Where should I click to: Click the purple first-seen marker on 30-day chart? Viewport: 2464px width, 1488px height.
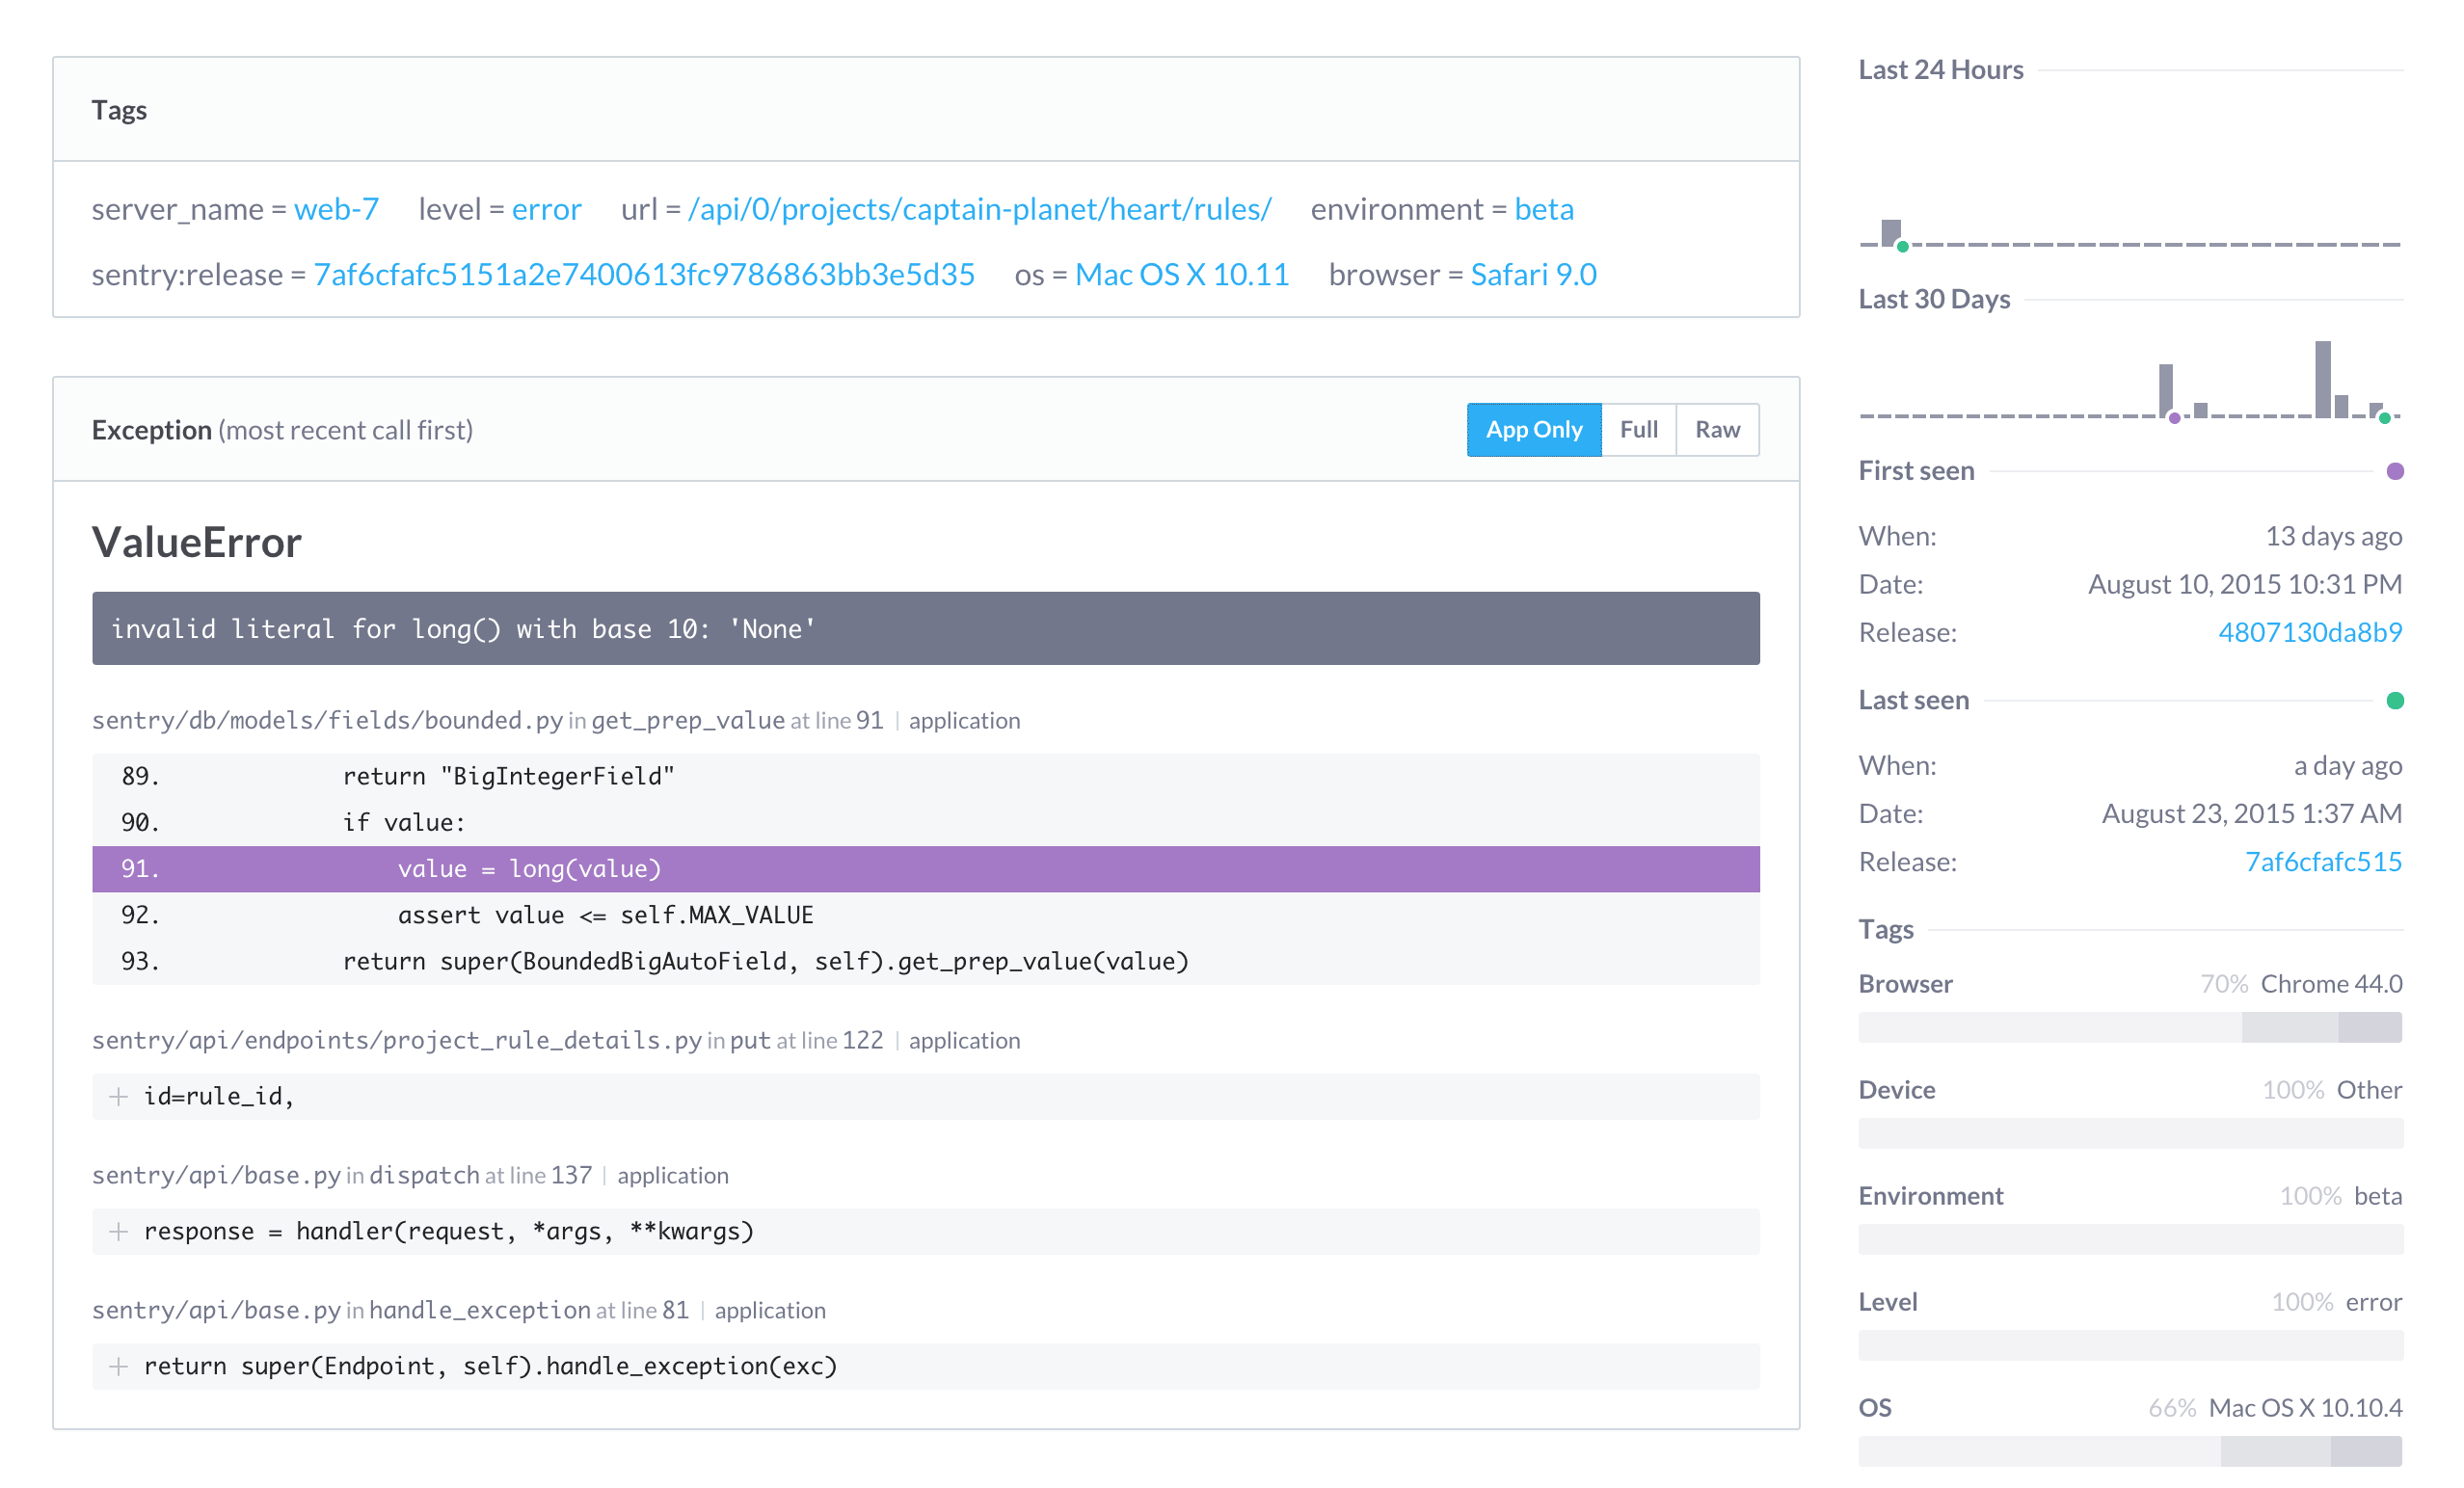click(2174, 418)
